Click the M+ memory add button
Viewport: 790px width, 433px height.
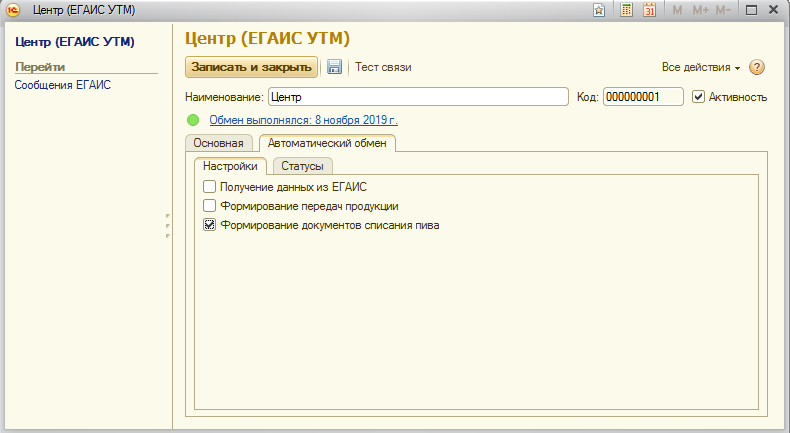700,10
